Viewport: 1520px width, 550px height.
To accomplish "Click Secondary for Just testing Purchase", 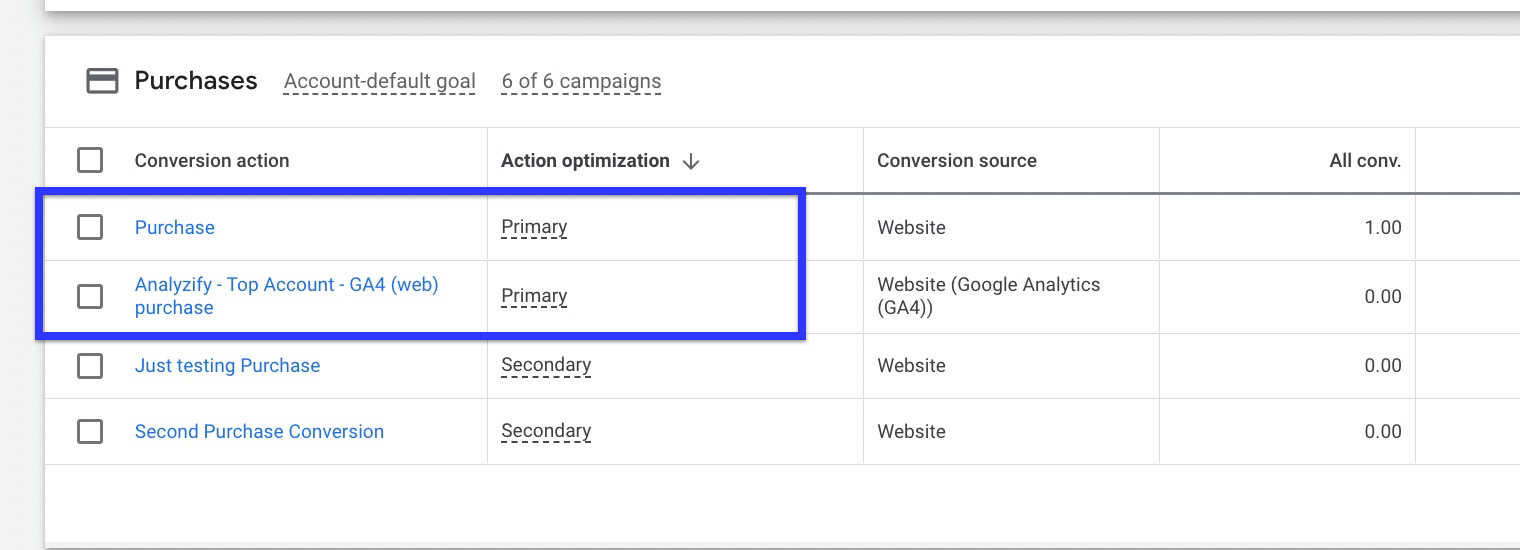I will [x=546, y=365].
